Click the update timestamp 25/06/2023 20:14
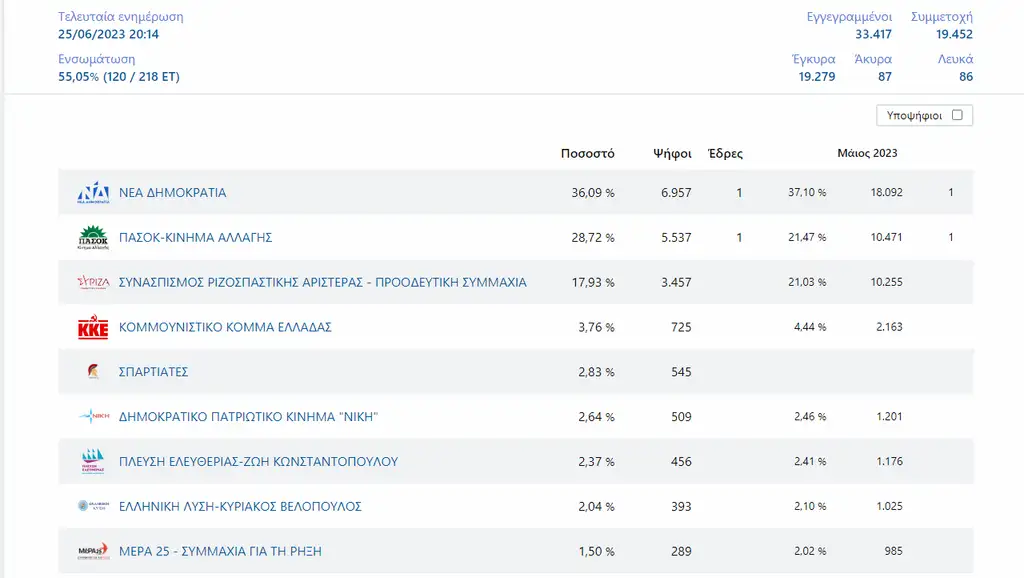The height and width of the screenshot is (578, 1024). pyautogui.click(x=108, y=34)
